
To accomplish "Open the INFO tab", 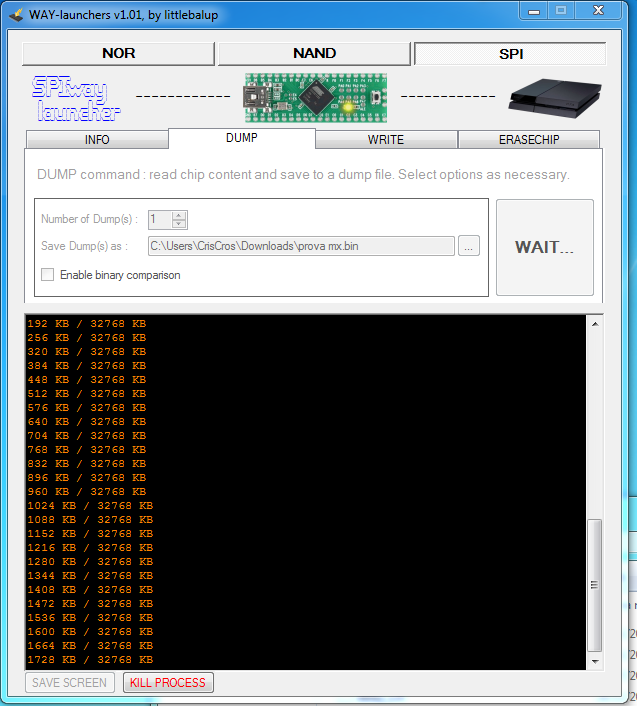I will pyautogui.click(x=97, y=140).
